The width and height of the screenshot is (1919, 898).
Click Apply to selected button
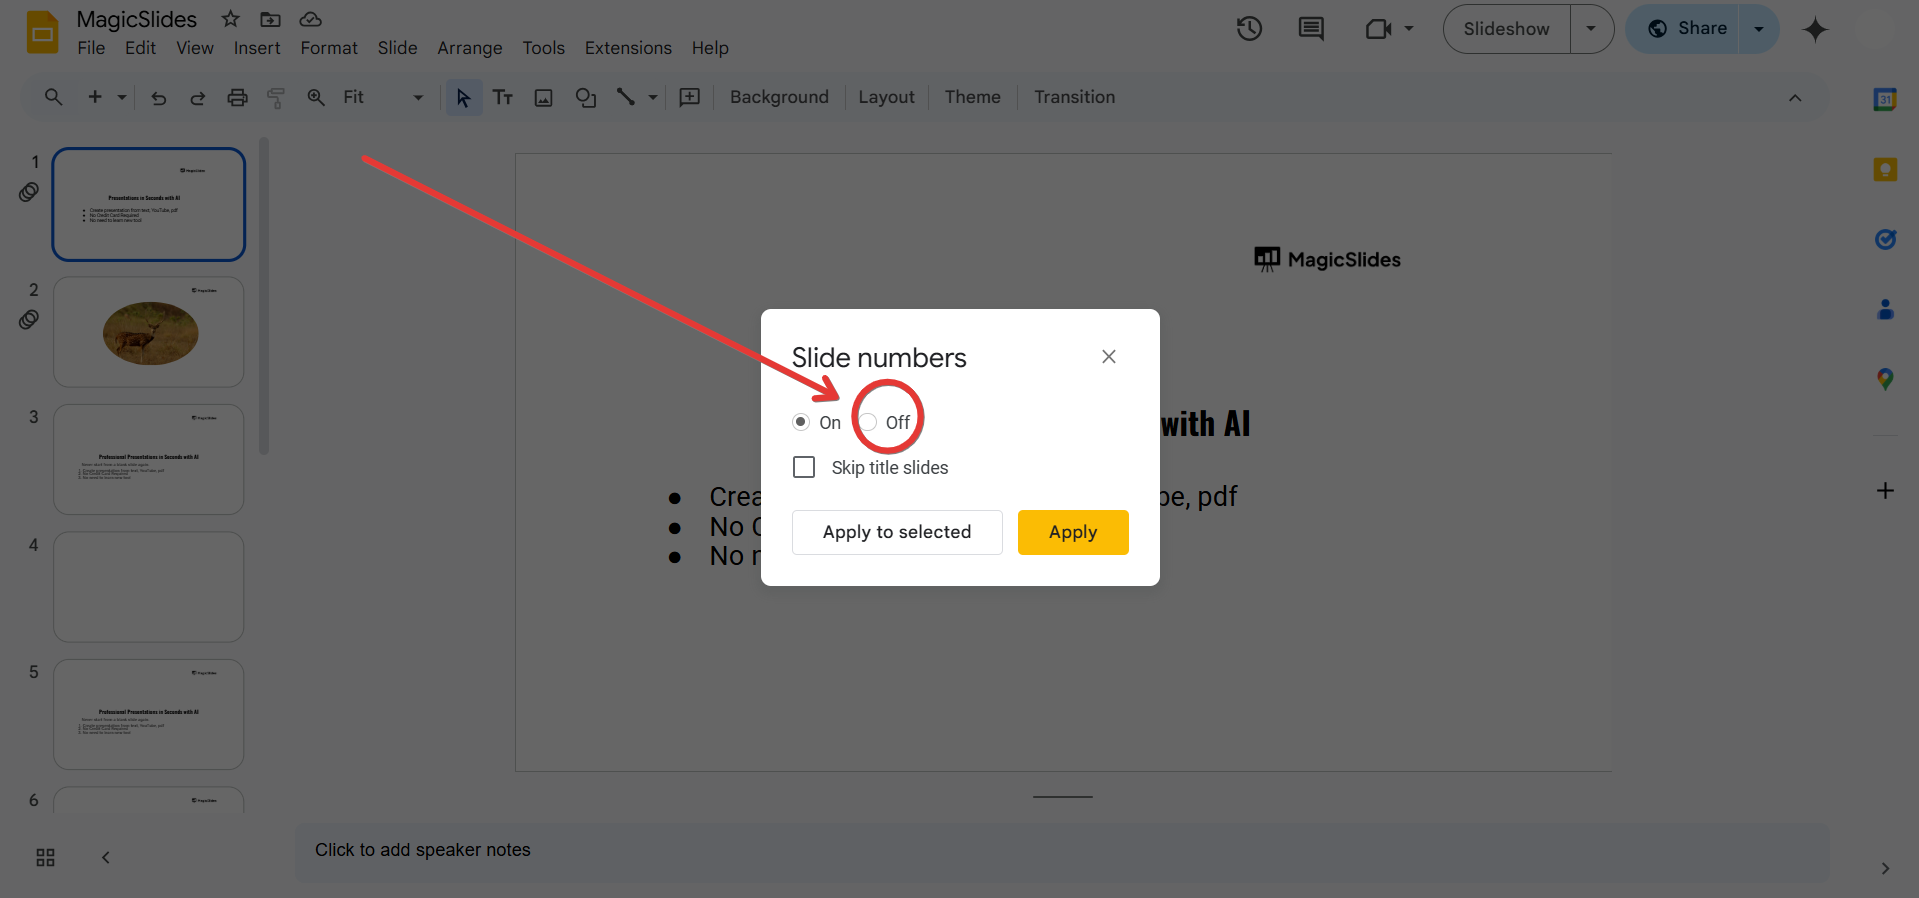[x=897, y=532]
